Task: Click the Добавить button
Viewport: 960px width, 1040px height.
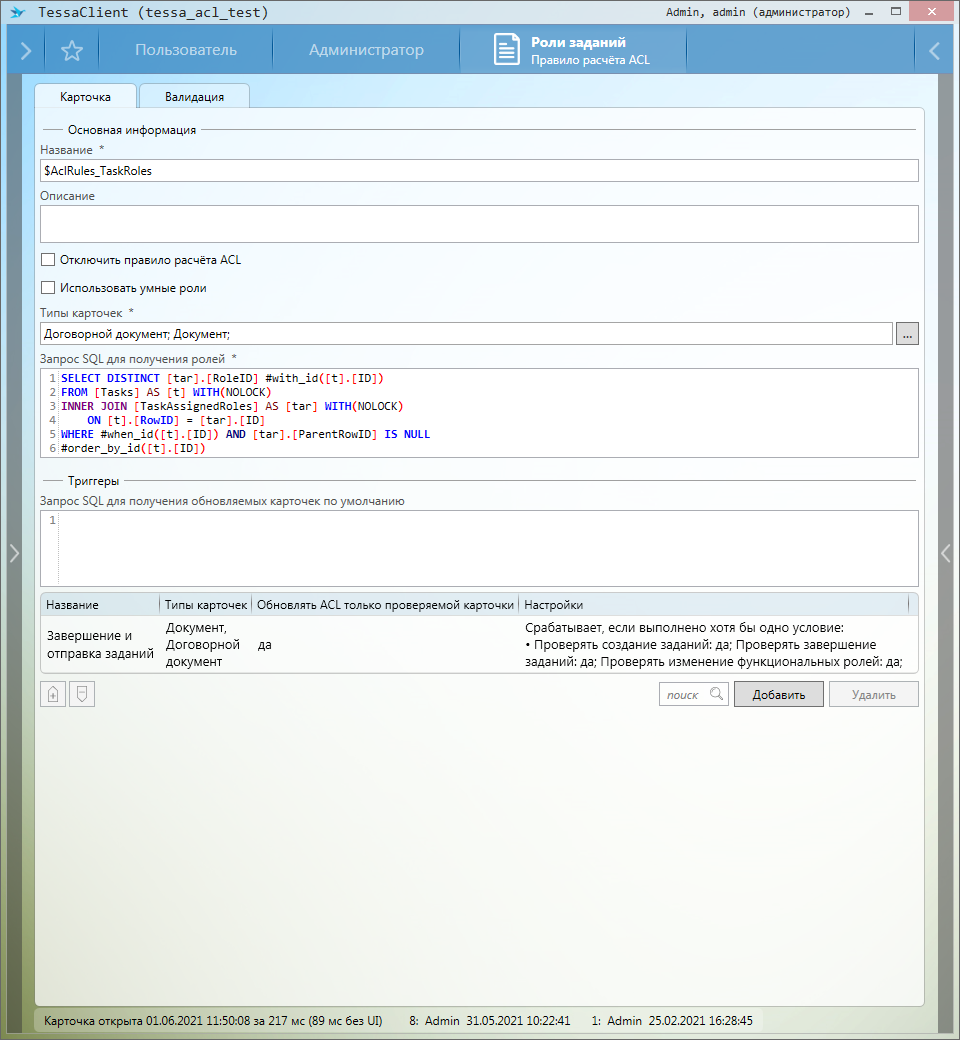Action: (x=777, y=694)
